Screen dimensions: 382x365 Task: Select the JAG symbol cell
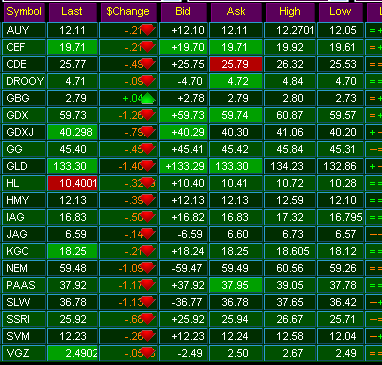pos(24,234)
